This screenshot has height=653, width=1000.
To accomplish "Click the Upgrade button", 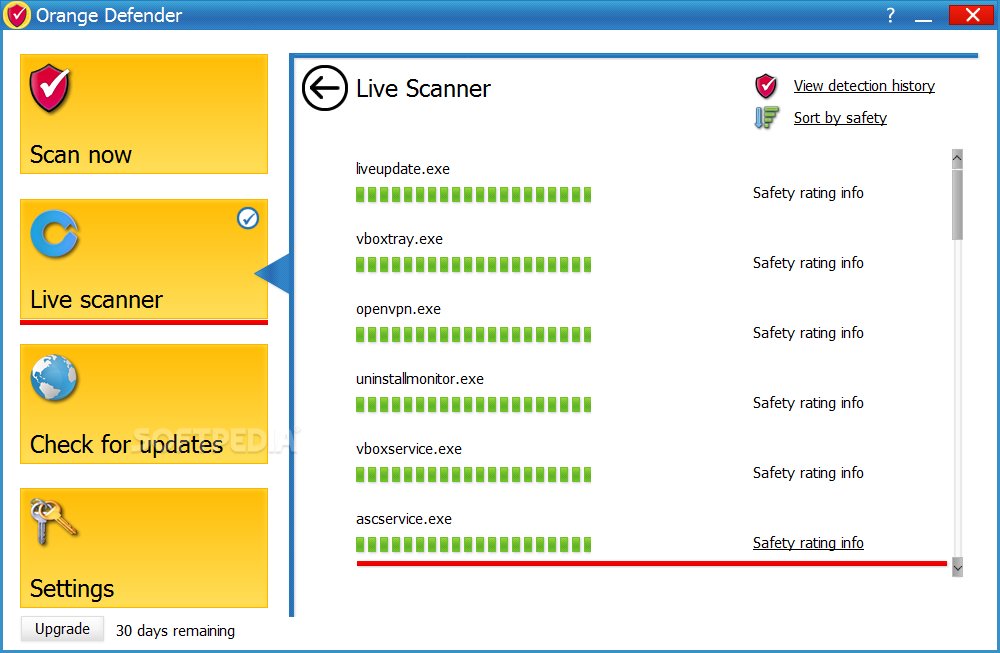I will point(62,629).
